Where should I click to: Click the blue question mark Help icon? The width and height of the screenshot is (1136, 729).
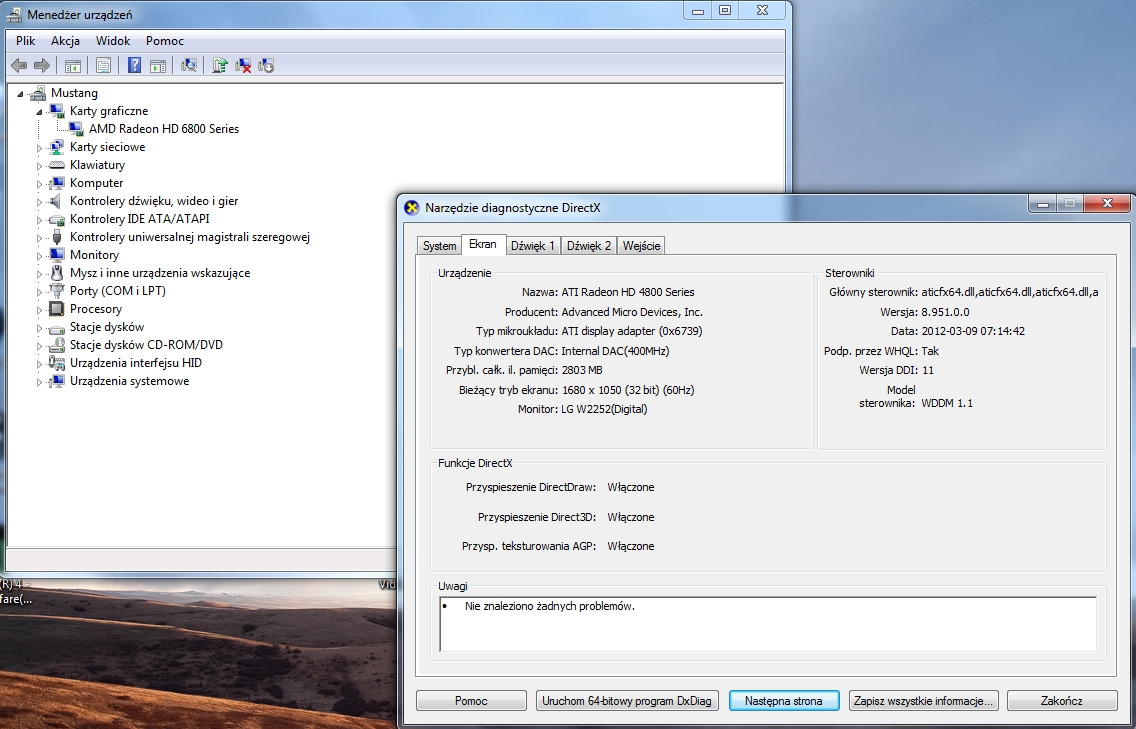click(x=134, y=66)
